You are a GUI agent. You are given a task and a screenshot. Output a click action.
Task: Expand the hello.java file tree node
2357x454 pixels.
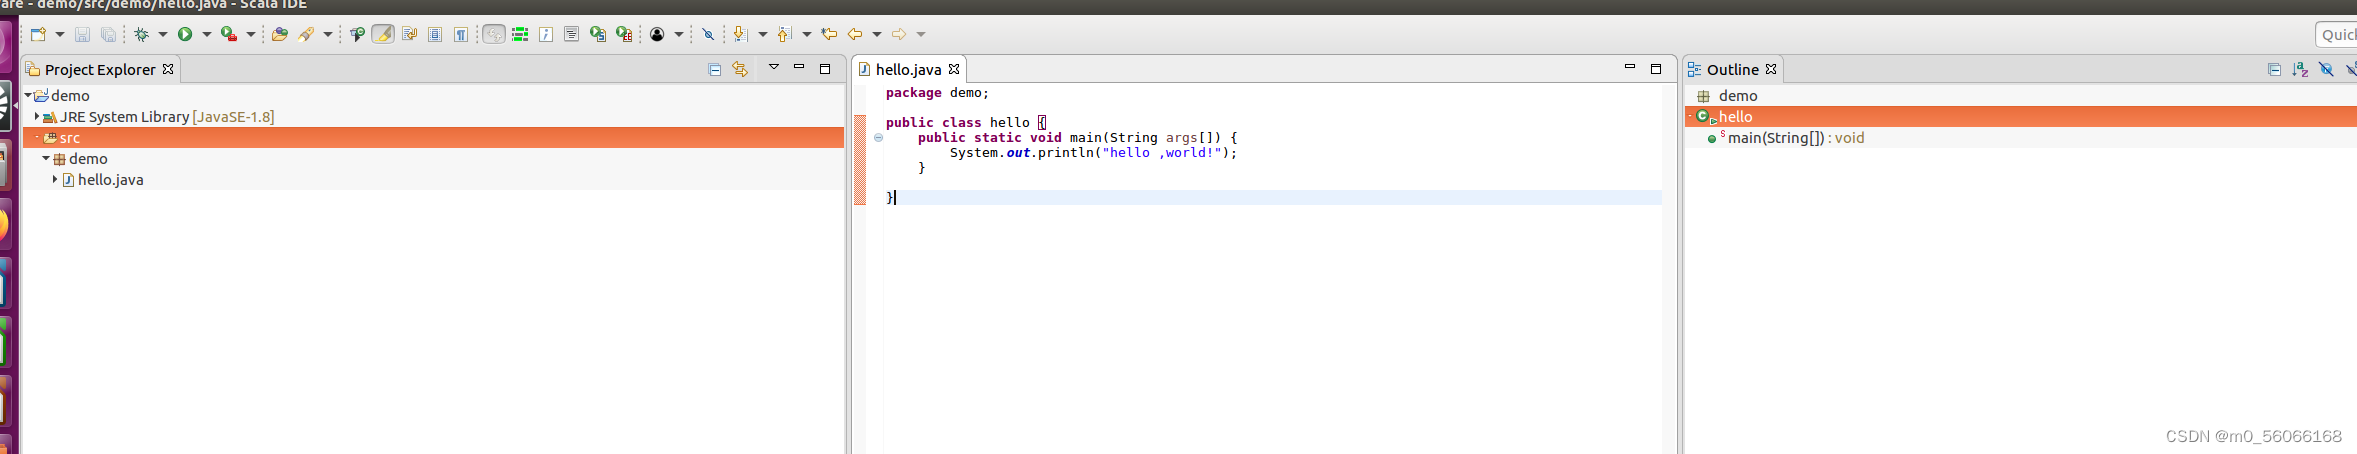(55, 179)
